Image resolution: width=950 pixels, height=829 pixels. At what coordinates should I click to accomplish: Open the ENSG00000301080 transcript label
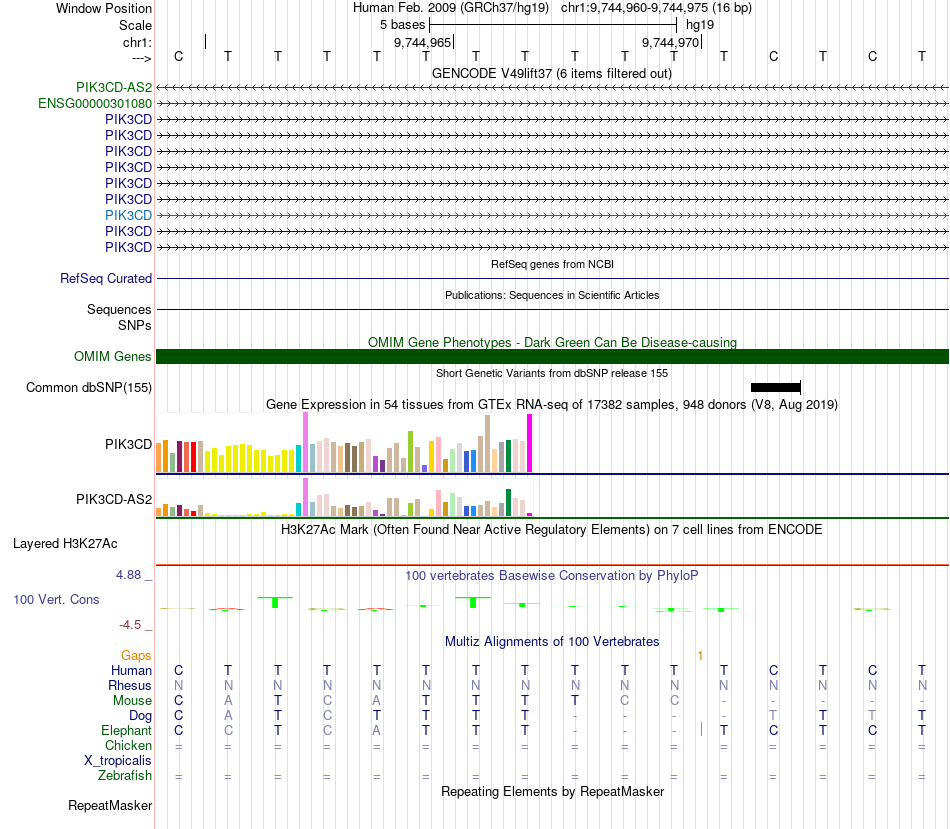point(95,104)
